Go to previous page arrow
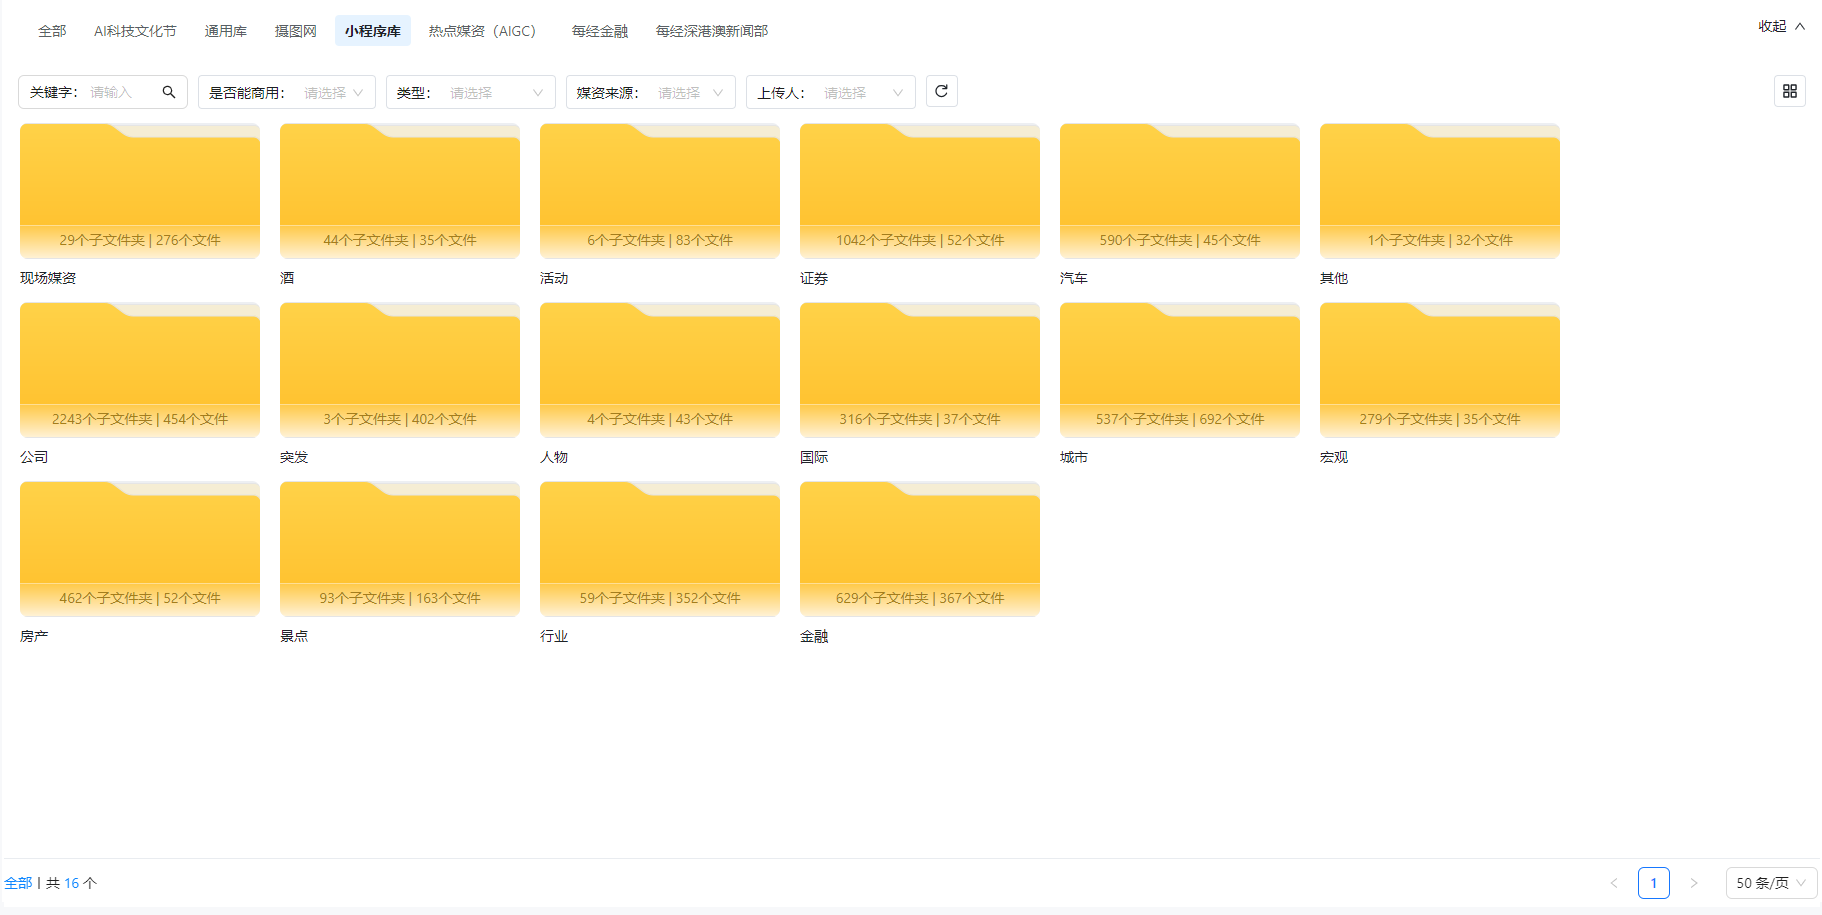The width and height of the screenshot is (1822, 915). pyautogui.click(x=1614, y=883)
